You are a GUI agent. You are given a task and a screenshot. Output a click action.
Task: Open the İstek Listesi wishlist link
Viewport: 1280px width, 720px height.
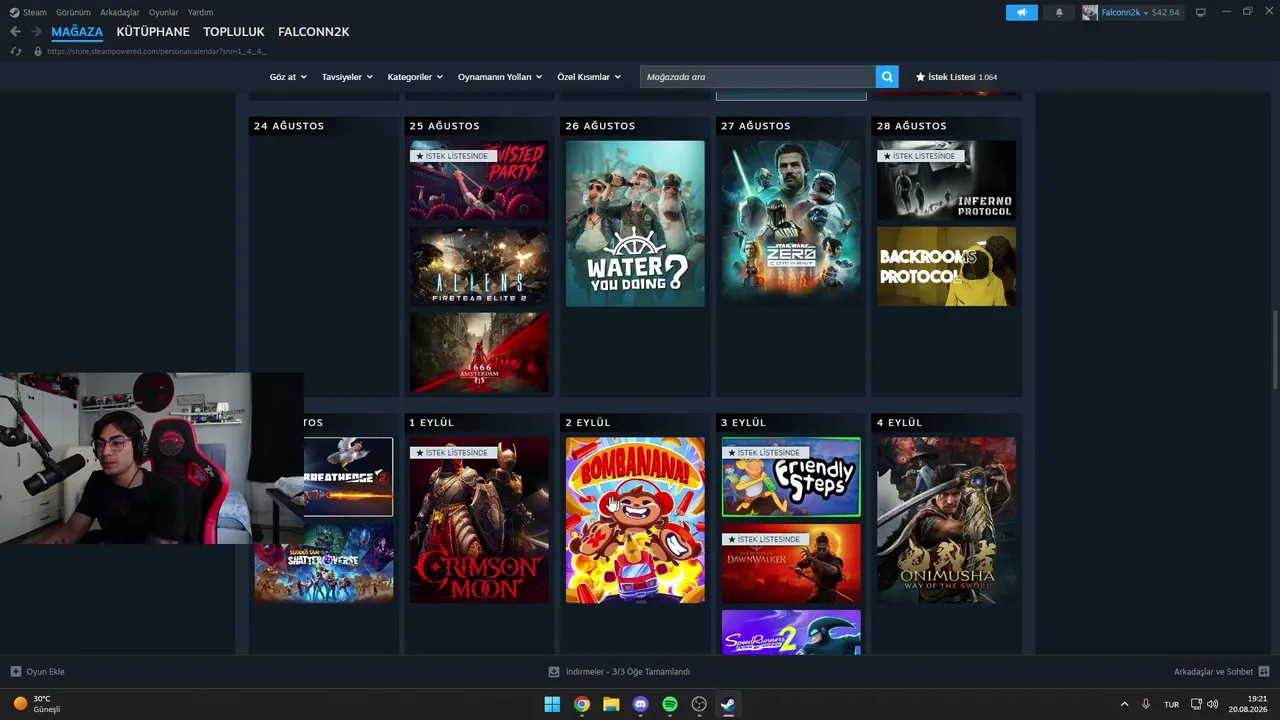pos(957,77)
